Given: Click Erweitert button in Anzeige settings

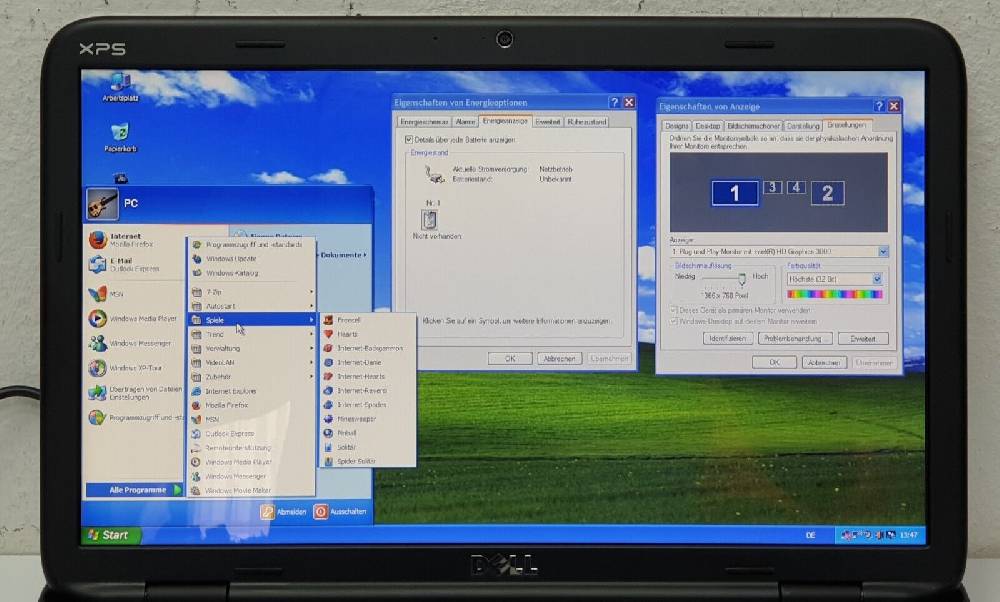Looking at the screenshot, I should tap(864, 339).
